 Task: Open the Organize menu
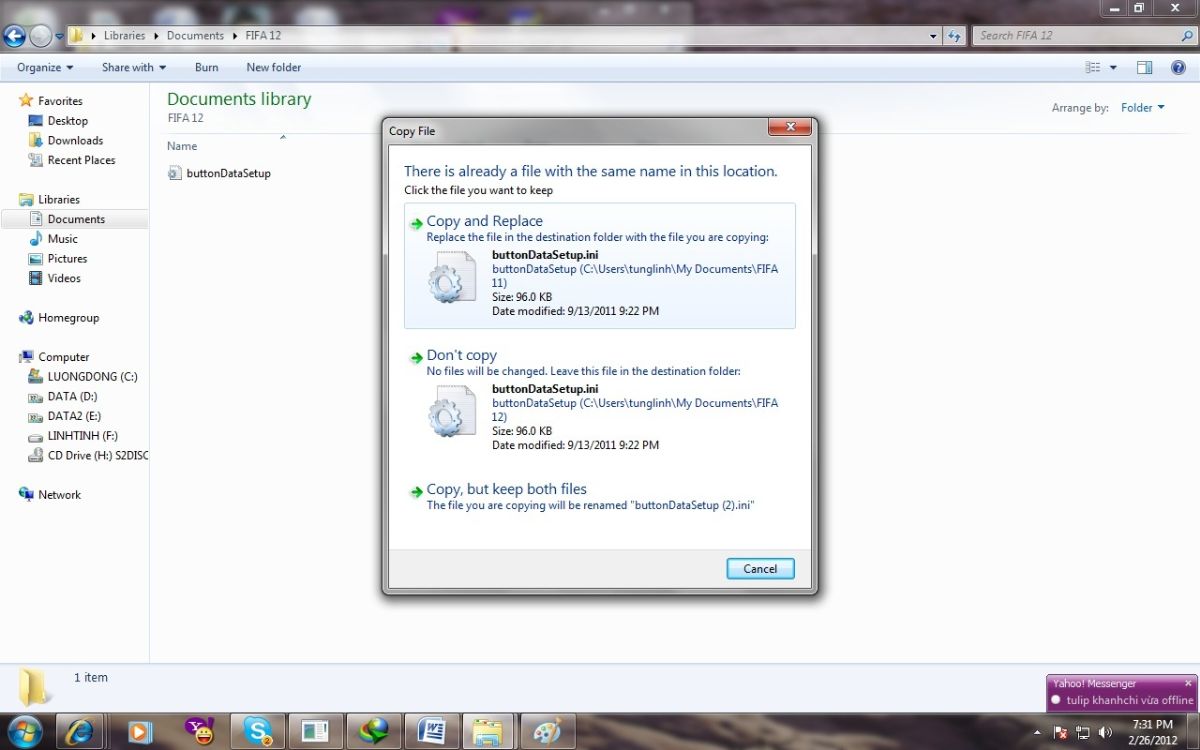45,67
